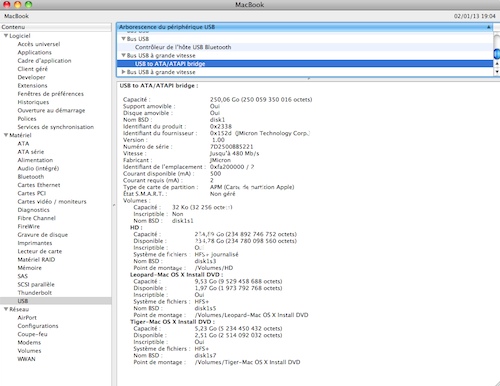
Task: Select ATA série entry
Action: point(31,152)
